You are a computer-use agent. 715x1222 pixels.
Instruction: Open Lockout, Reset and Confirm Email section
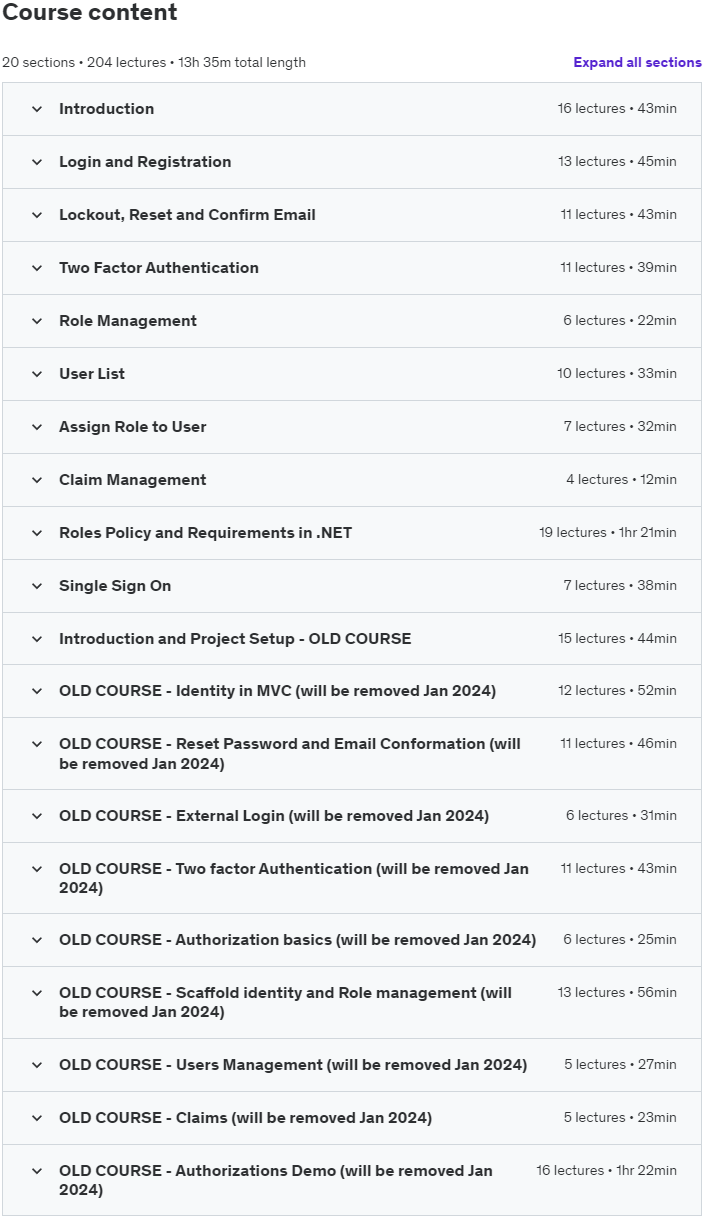coord(352,215)
